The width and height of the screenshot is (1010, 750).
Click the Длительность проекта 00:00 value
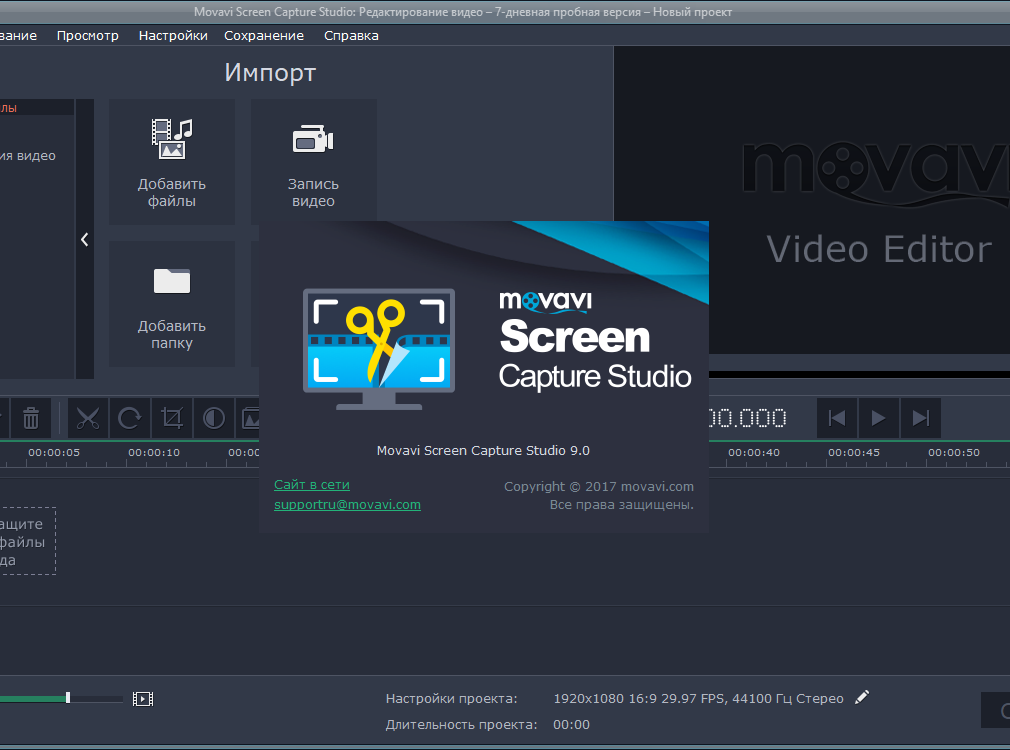point(571,724)
